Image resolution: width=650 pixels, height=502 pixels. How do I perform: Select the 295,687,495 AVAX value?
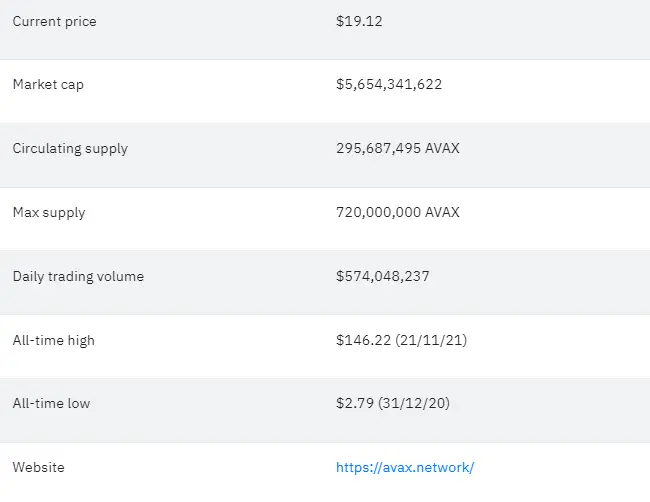(398, 148)
